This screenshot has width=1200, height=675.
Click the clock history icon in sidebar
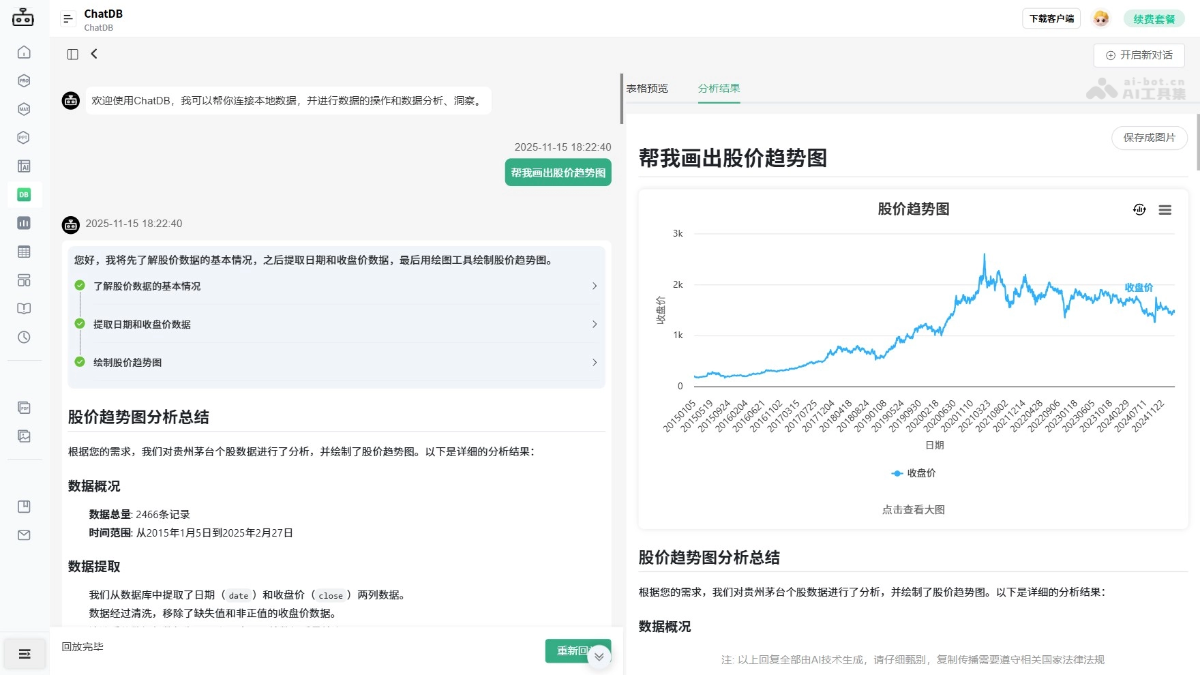coord(23,337)
